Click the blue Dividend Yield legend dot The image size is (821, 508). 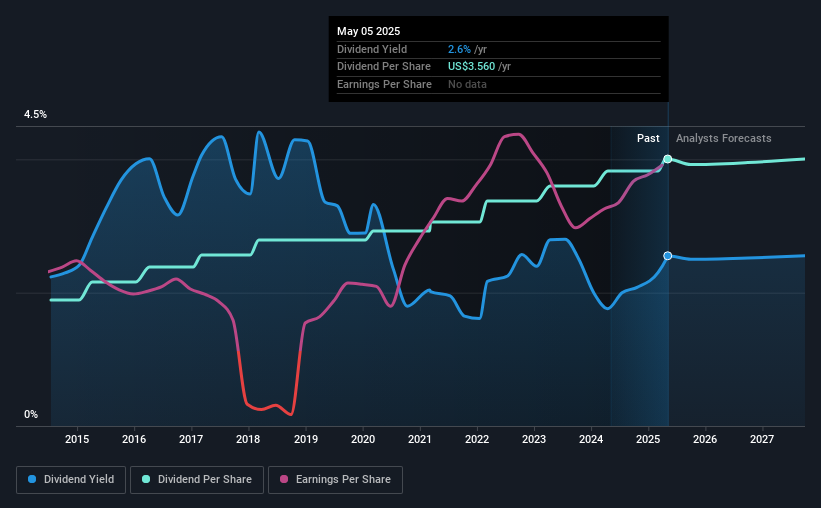32,479
